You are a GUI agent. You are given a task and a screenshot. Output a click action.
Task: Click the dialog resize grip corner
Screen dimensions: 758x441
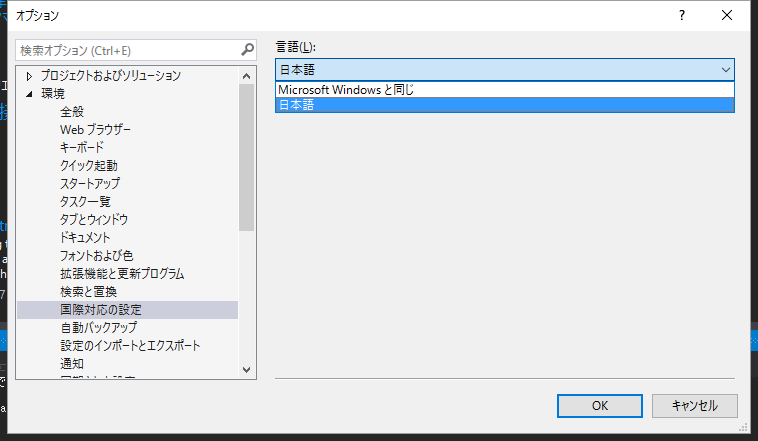click(x=743, y=427)
